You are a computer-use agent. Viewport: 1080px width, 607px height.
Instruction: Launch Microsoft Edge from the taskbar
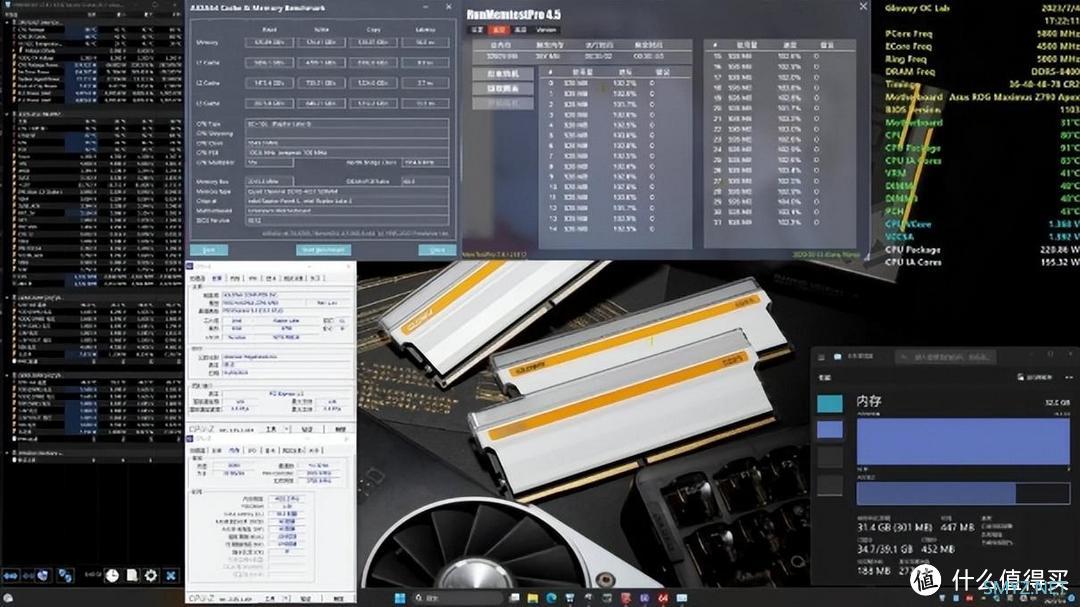(x=551, y=598)
